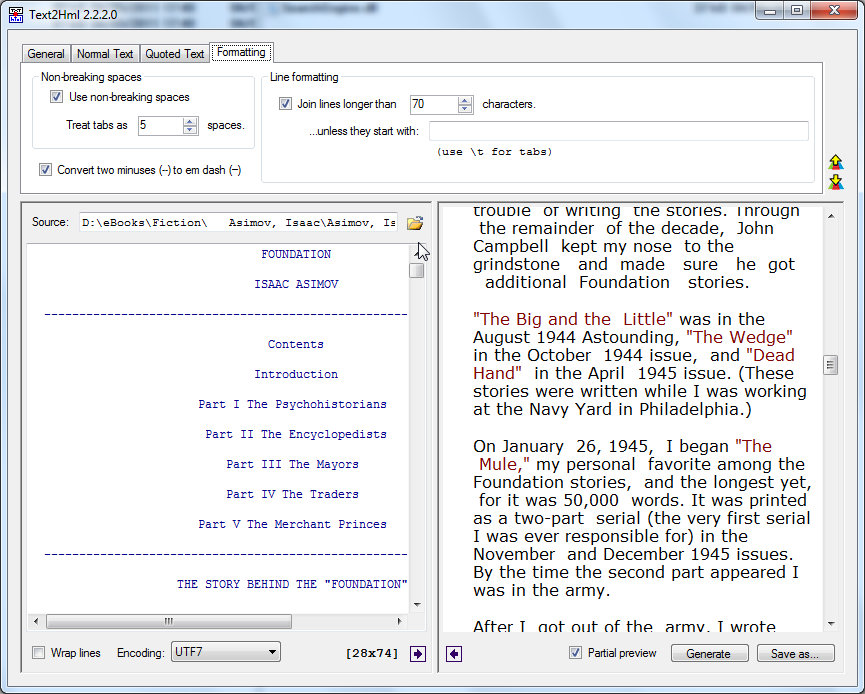This screenshot has height=694, width=865.
Task: Click source pane scroll right arrow
Action: pyautogui.click(x=399, y=622)
